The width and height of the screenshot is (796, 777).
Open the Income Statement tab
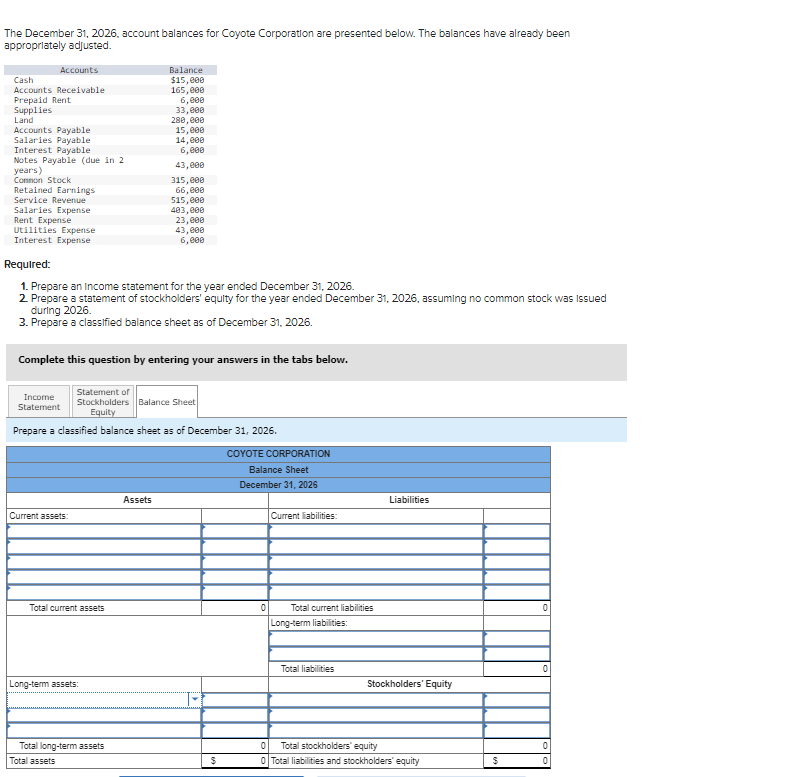(x=39, y=401)
